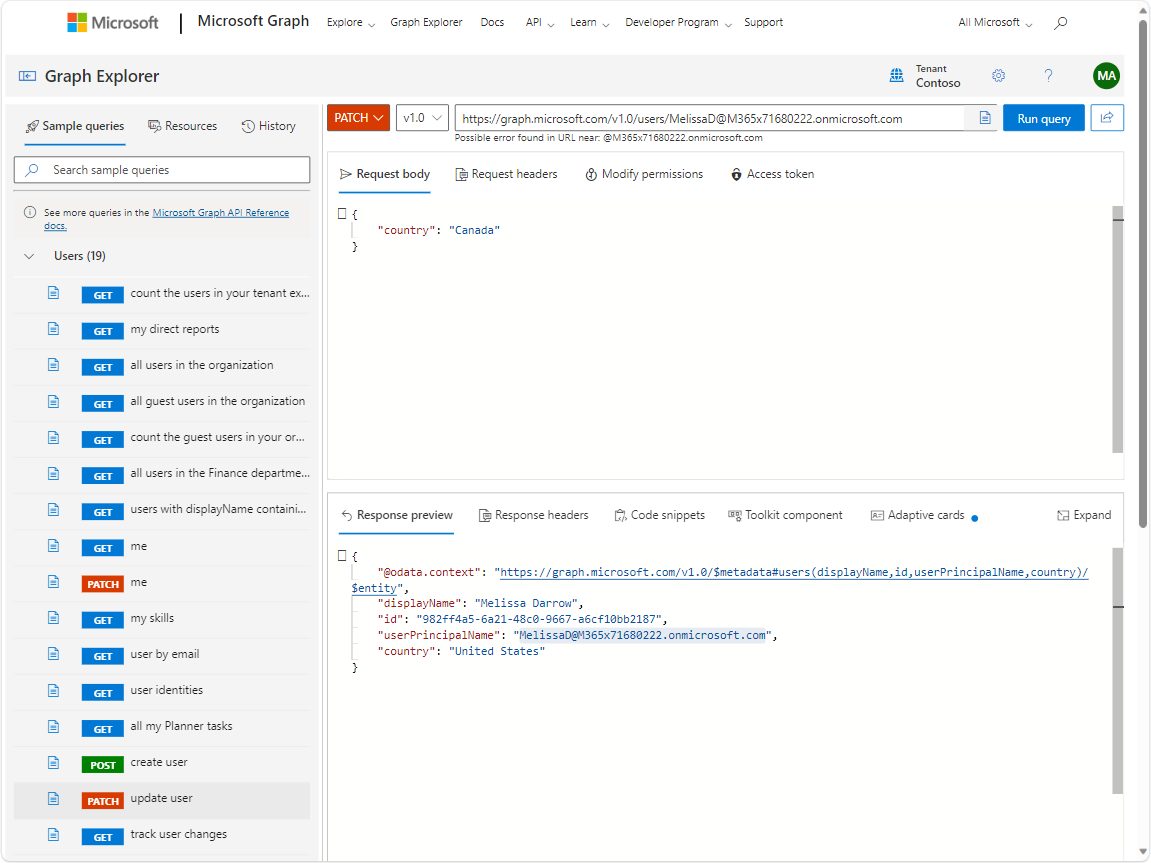Viewport: 1151px width, 863px height.
Task: Open the Code snippets tab
Action: click(x=659, y=515)
